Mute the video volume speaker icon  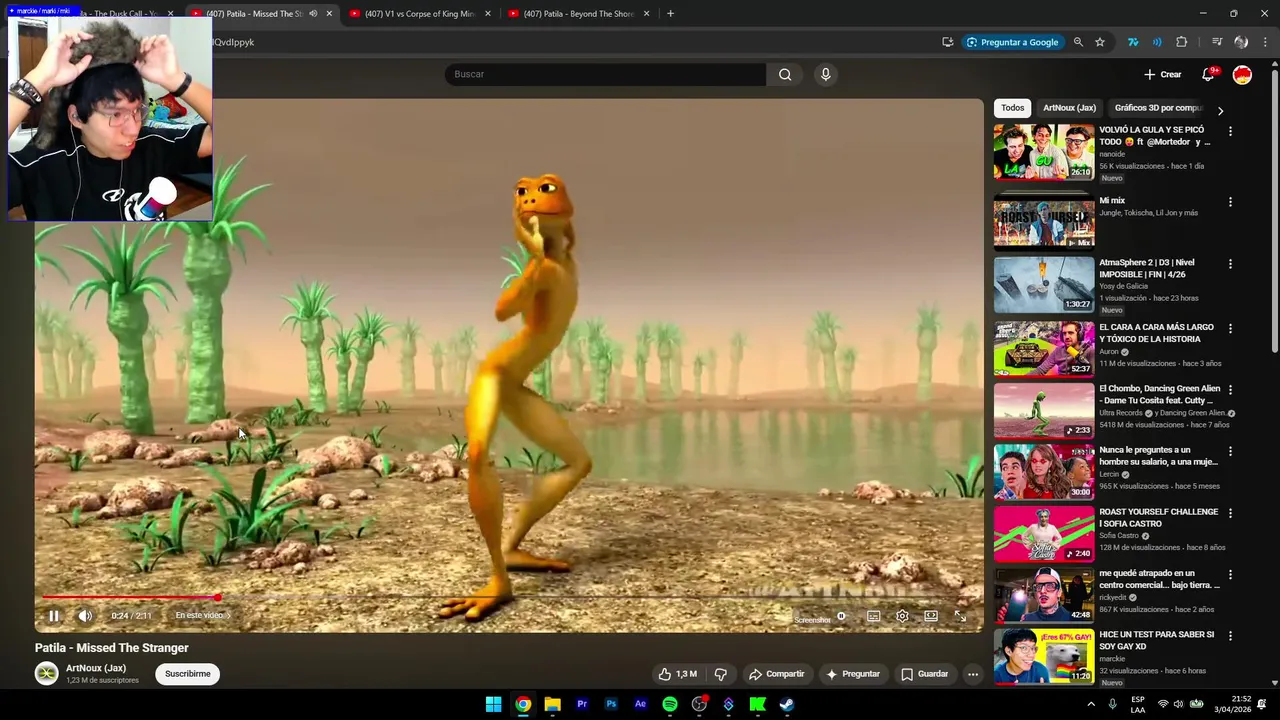(x=85, y=616)
